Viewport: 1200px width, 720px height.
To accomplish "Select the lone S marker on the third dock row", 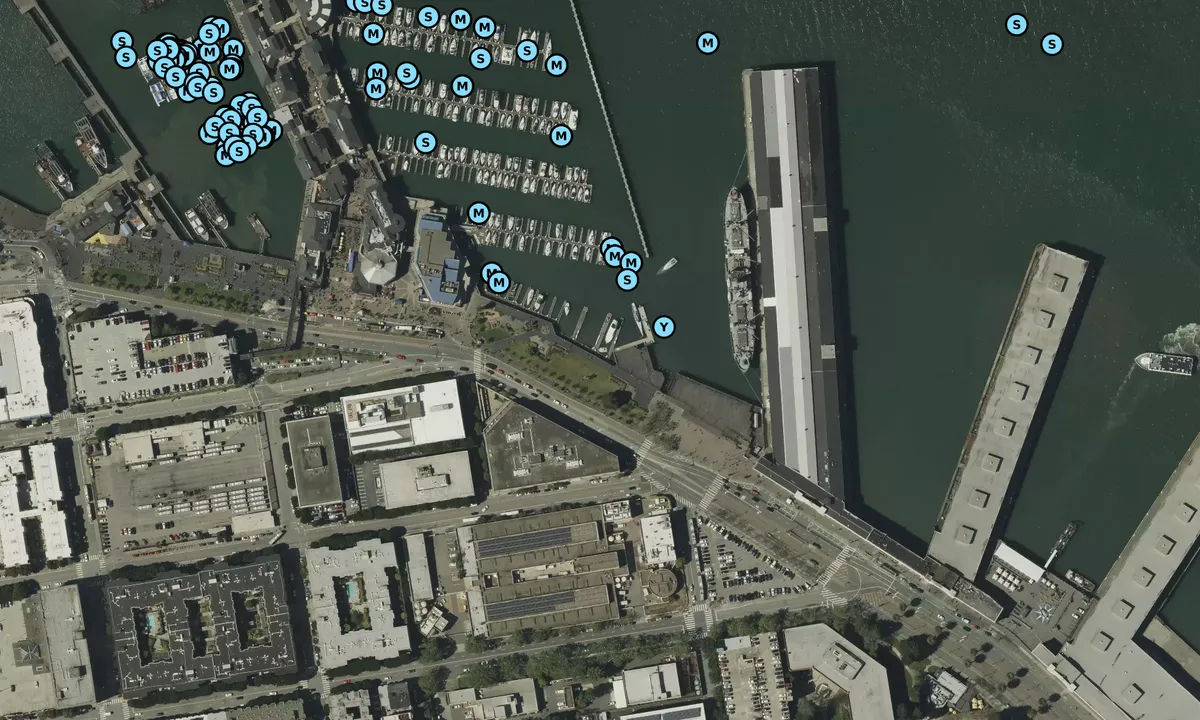I will (425, 142).
